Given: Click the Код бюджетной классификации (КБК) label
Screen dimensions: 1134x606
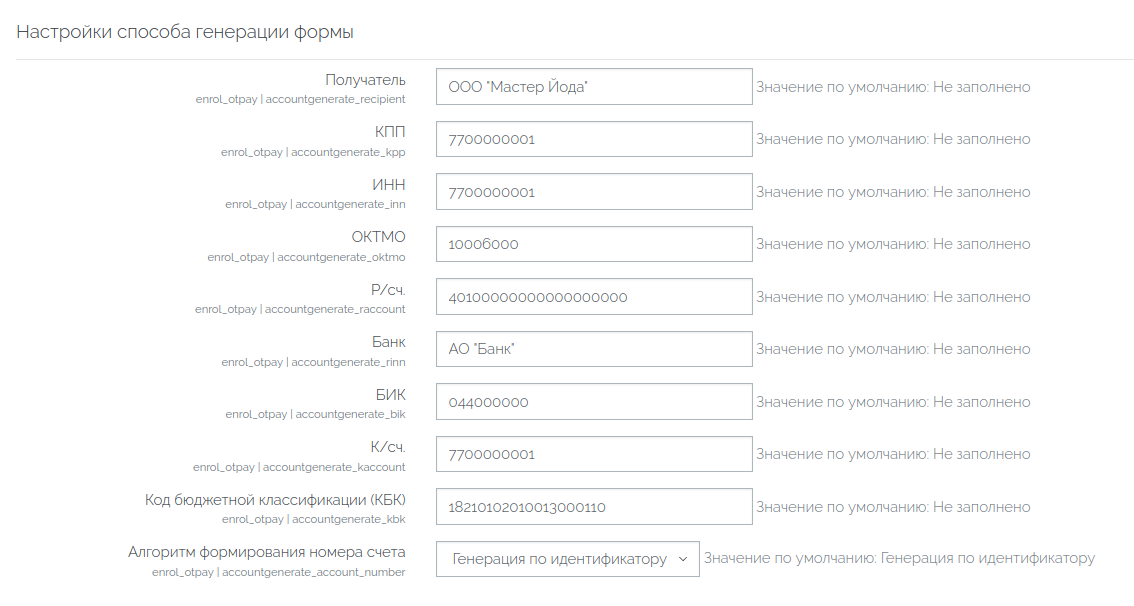Looking at the screenshot, I should coord(275,500).
